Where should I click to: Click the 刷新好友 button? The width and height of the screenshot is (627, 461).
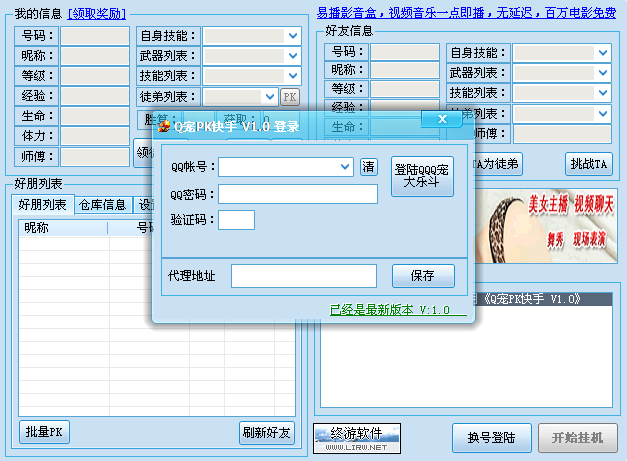point(267,433)
